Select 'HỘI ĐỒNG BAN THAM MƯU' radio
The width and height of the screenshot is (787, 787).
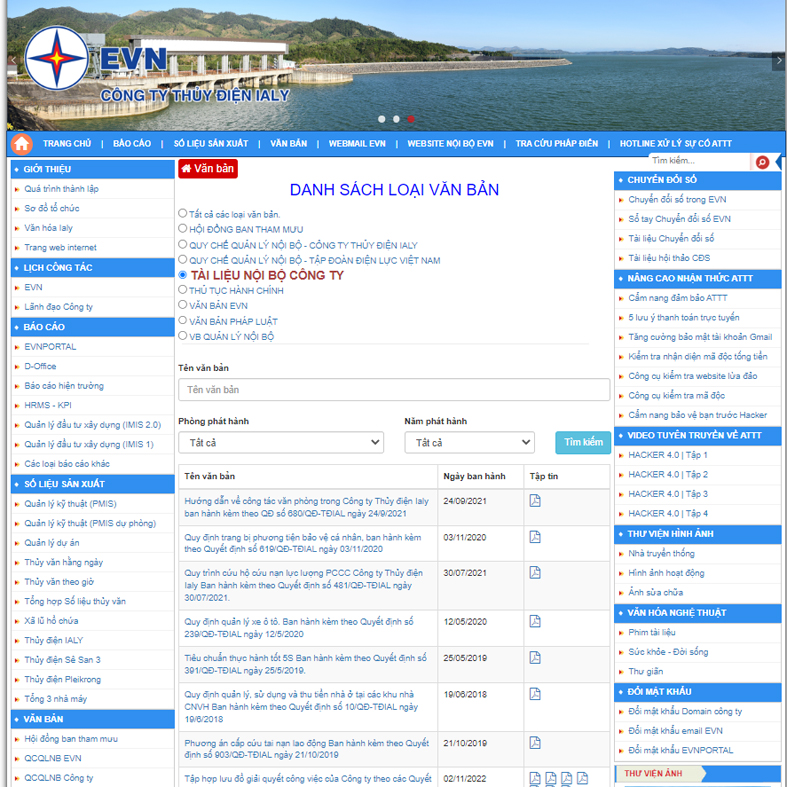[183, 228]
